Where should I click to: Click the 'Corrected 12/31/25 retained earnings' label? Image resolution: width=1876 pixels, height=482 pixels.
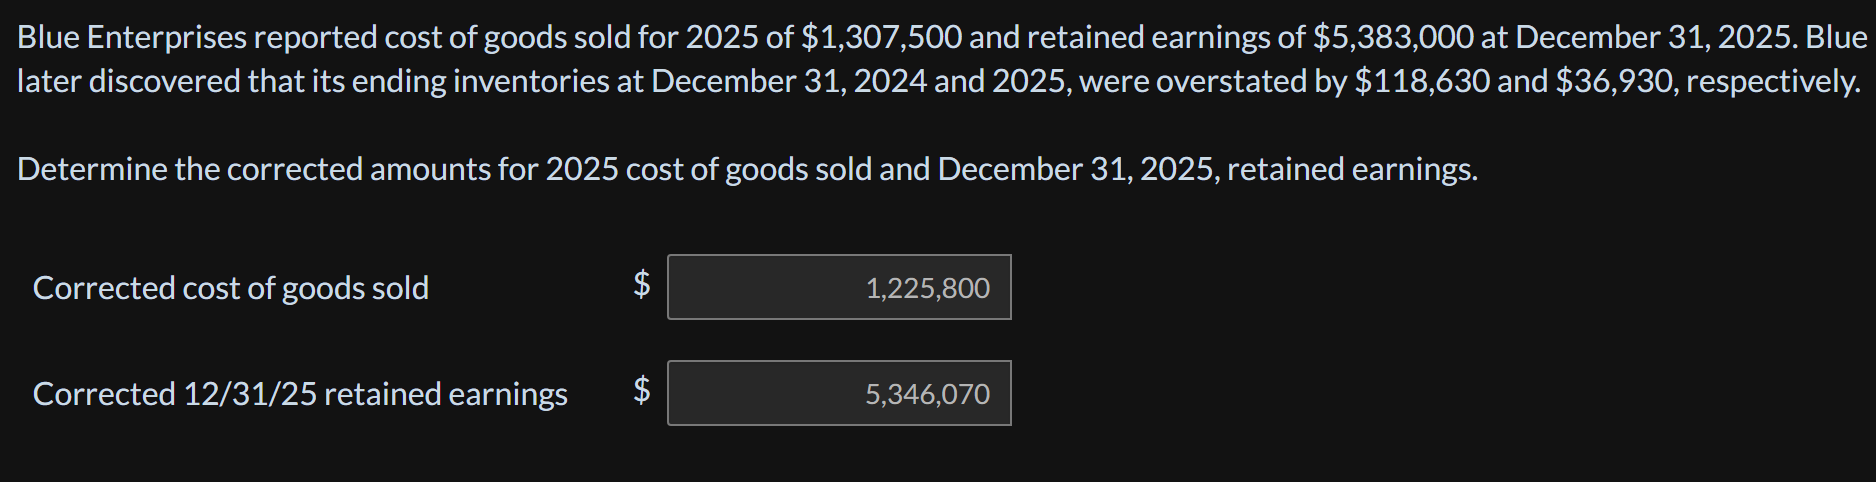(x=300, y=394)
